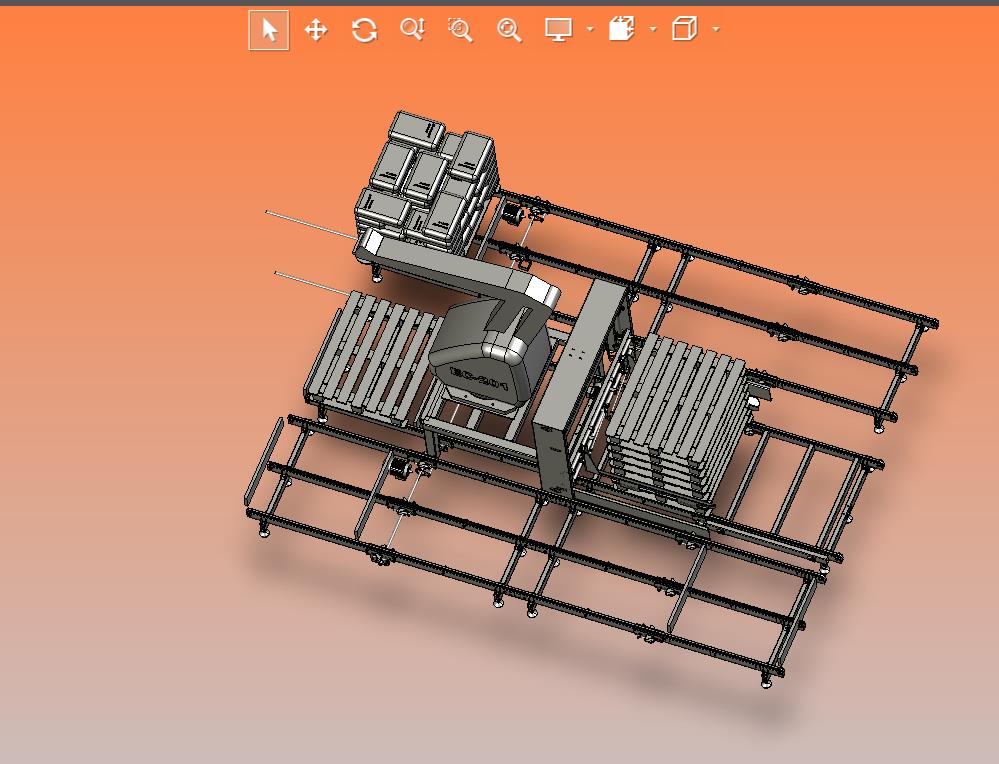Open the monitor display dropdown arrow

[x=590, y=29]
